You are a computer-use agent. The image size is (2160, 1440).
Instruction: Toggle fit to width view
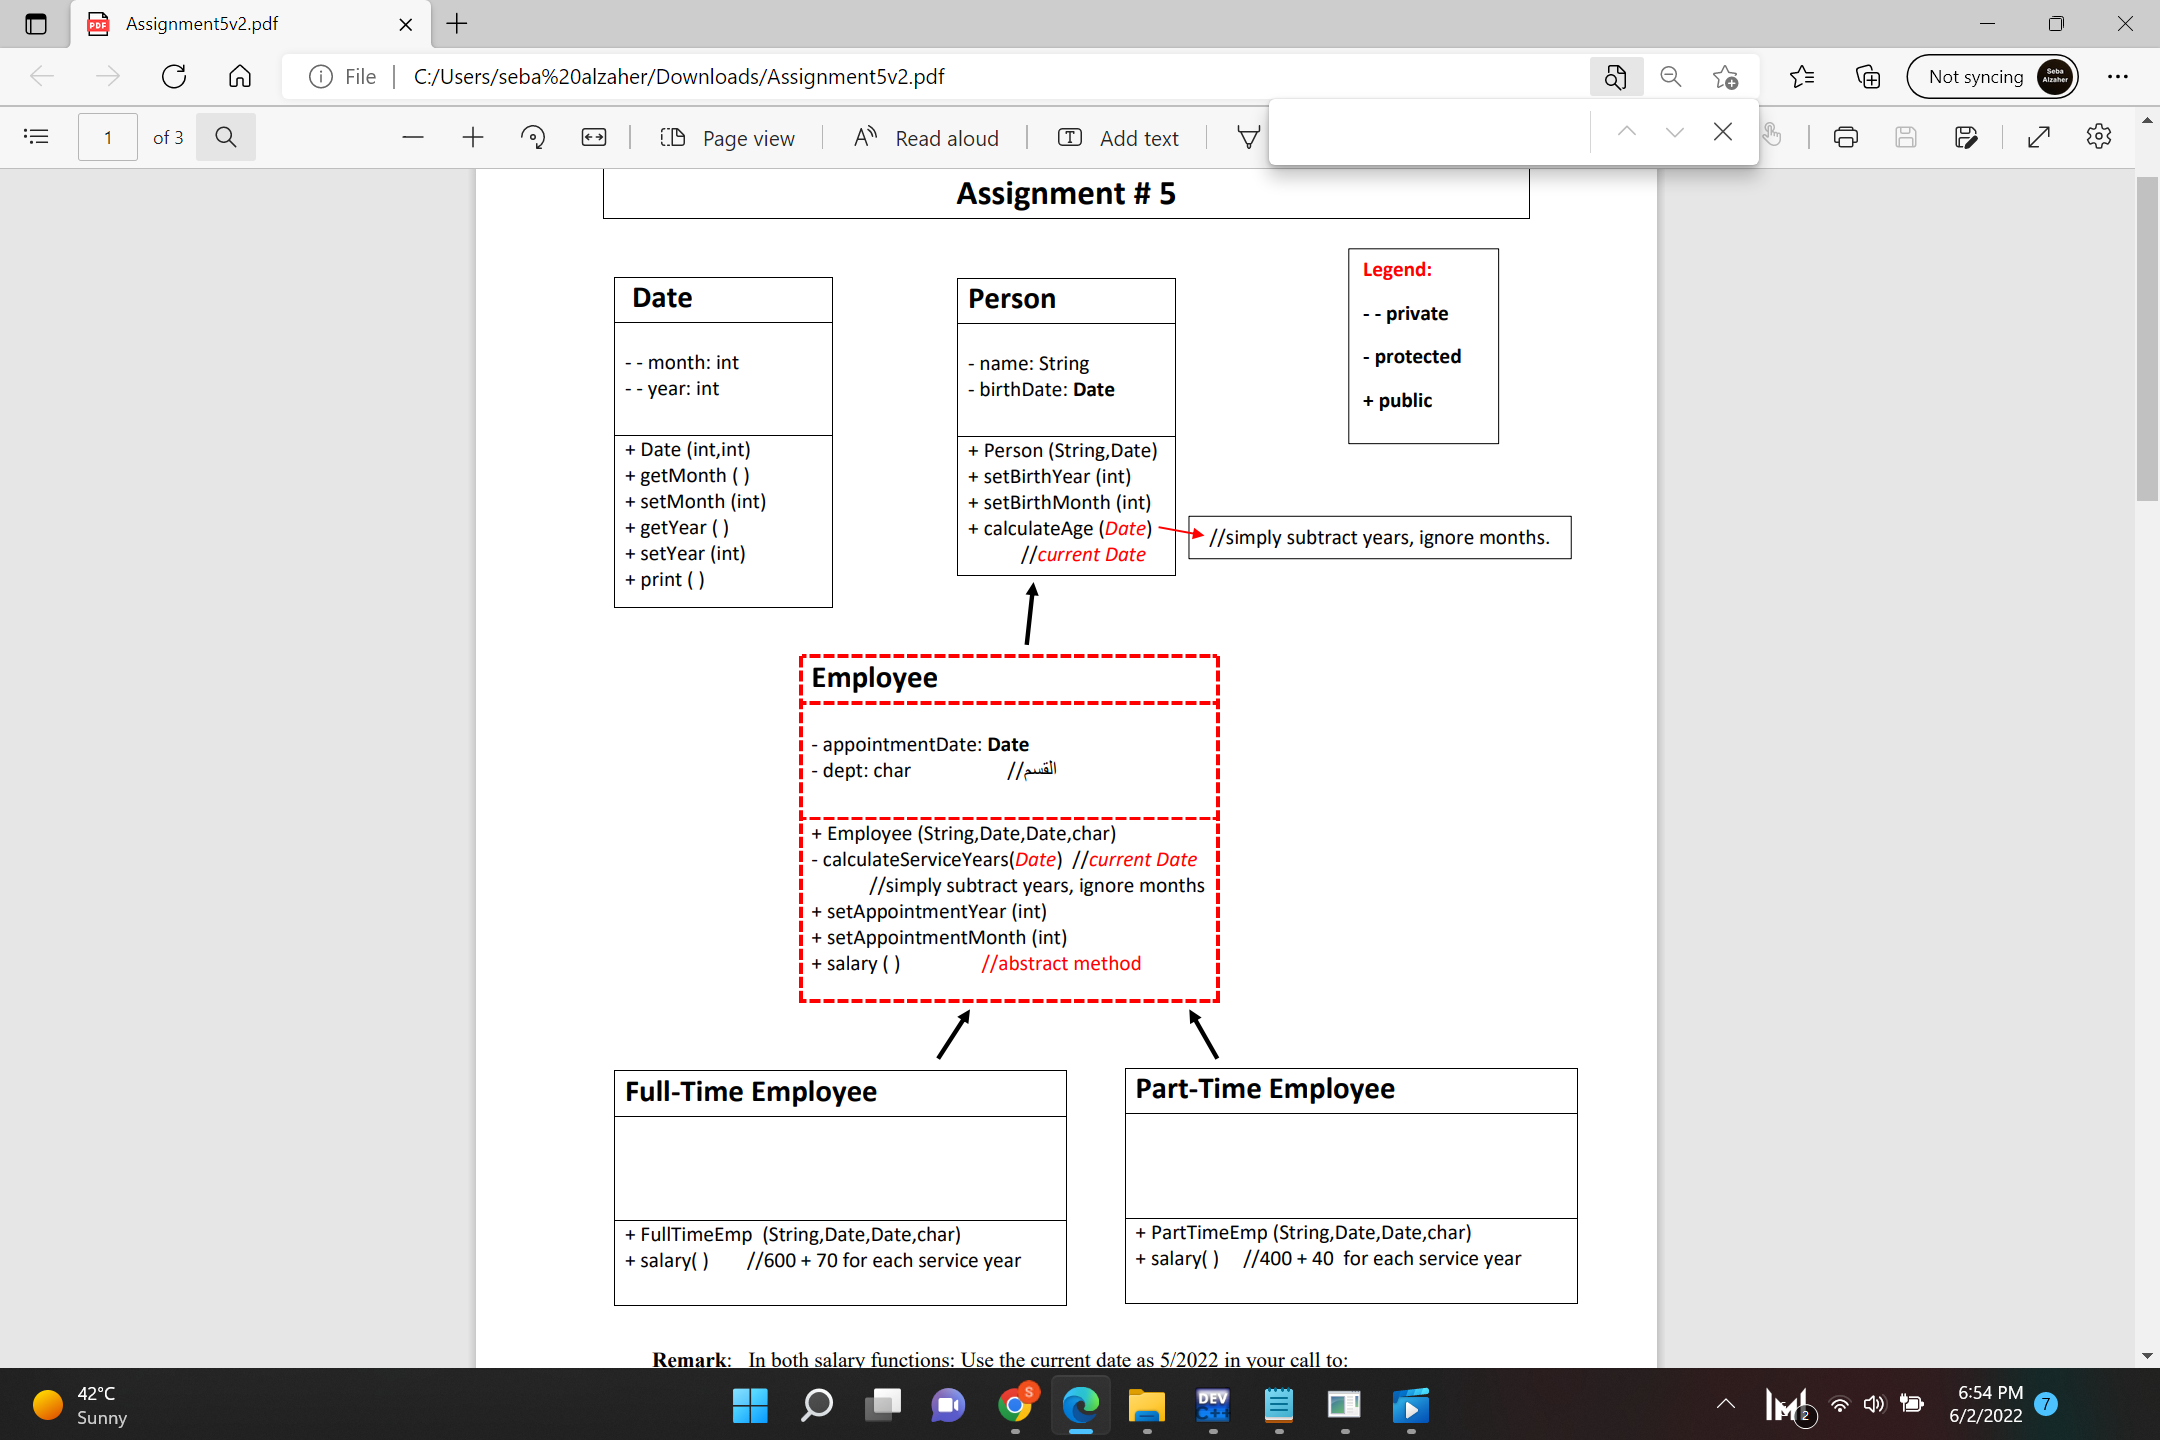pyautogui.click(x=594, y=137)
